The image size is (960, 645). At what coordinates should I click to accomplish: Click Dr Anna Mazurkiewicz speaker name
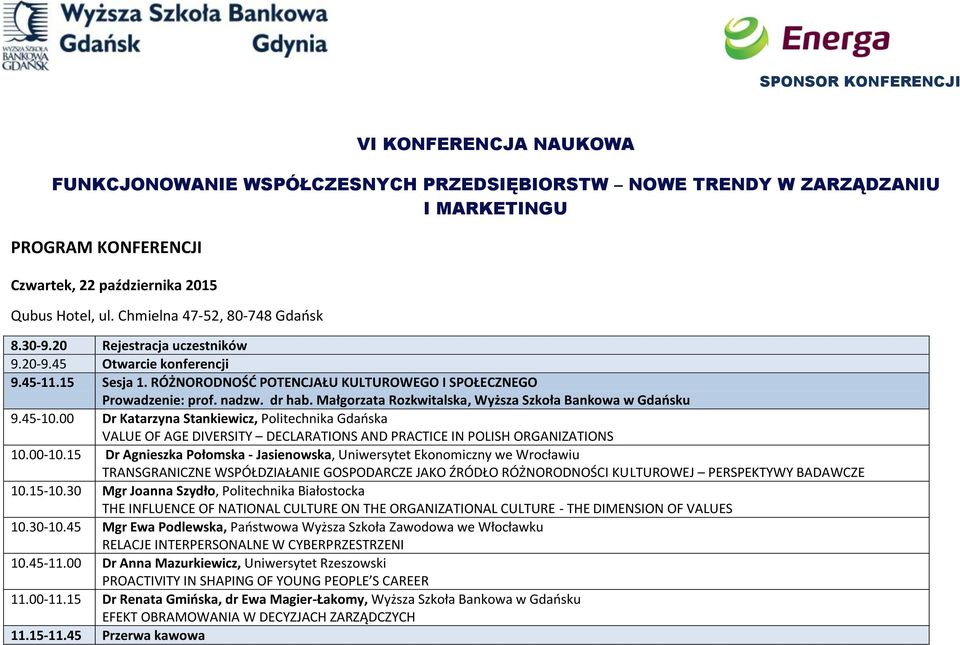[x=171, y=563]
